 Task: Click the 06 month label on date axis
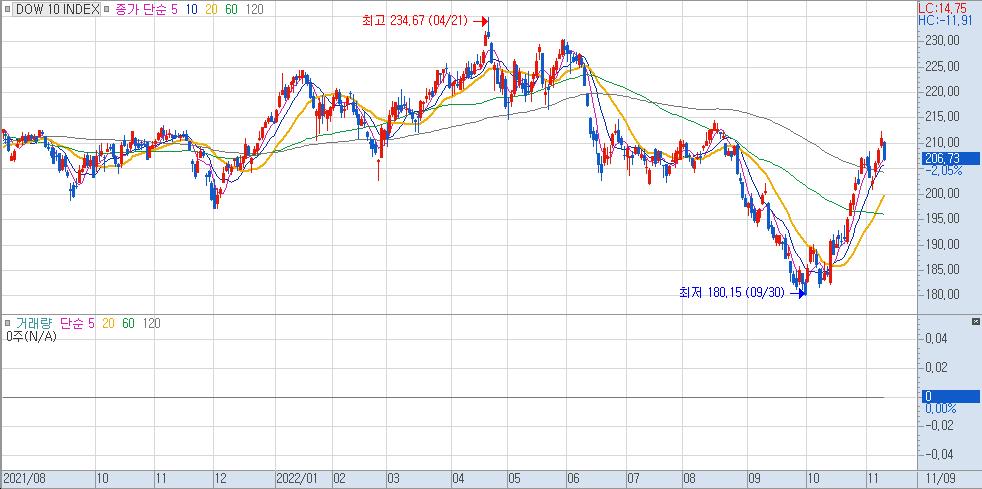point(573,478)
